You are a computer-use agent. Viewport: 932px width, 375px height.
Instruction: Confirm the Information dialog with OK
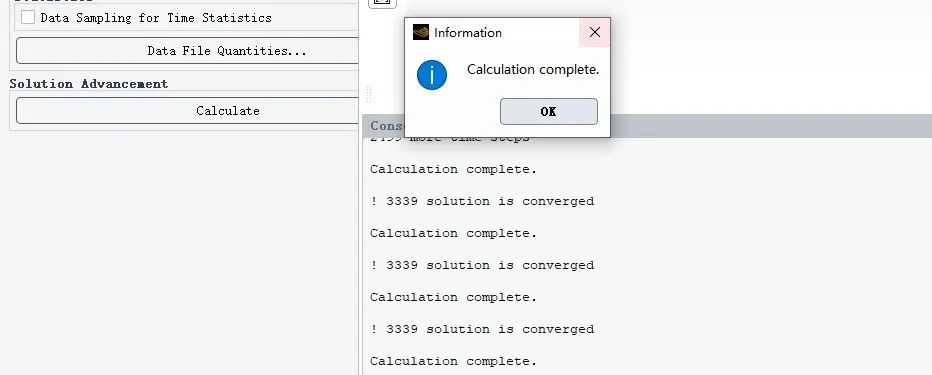coord(549,112)
